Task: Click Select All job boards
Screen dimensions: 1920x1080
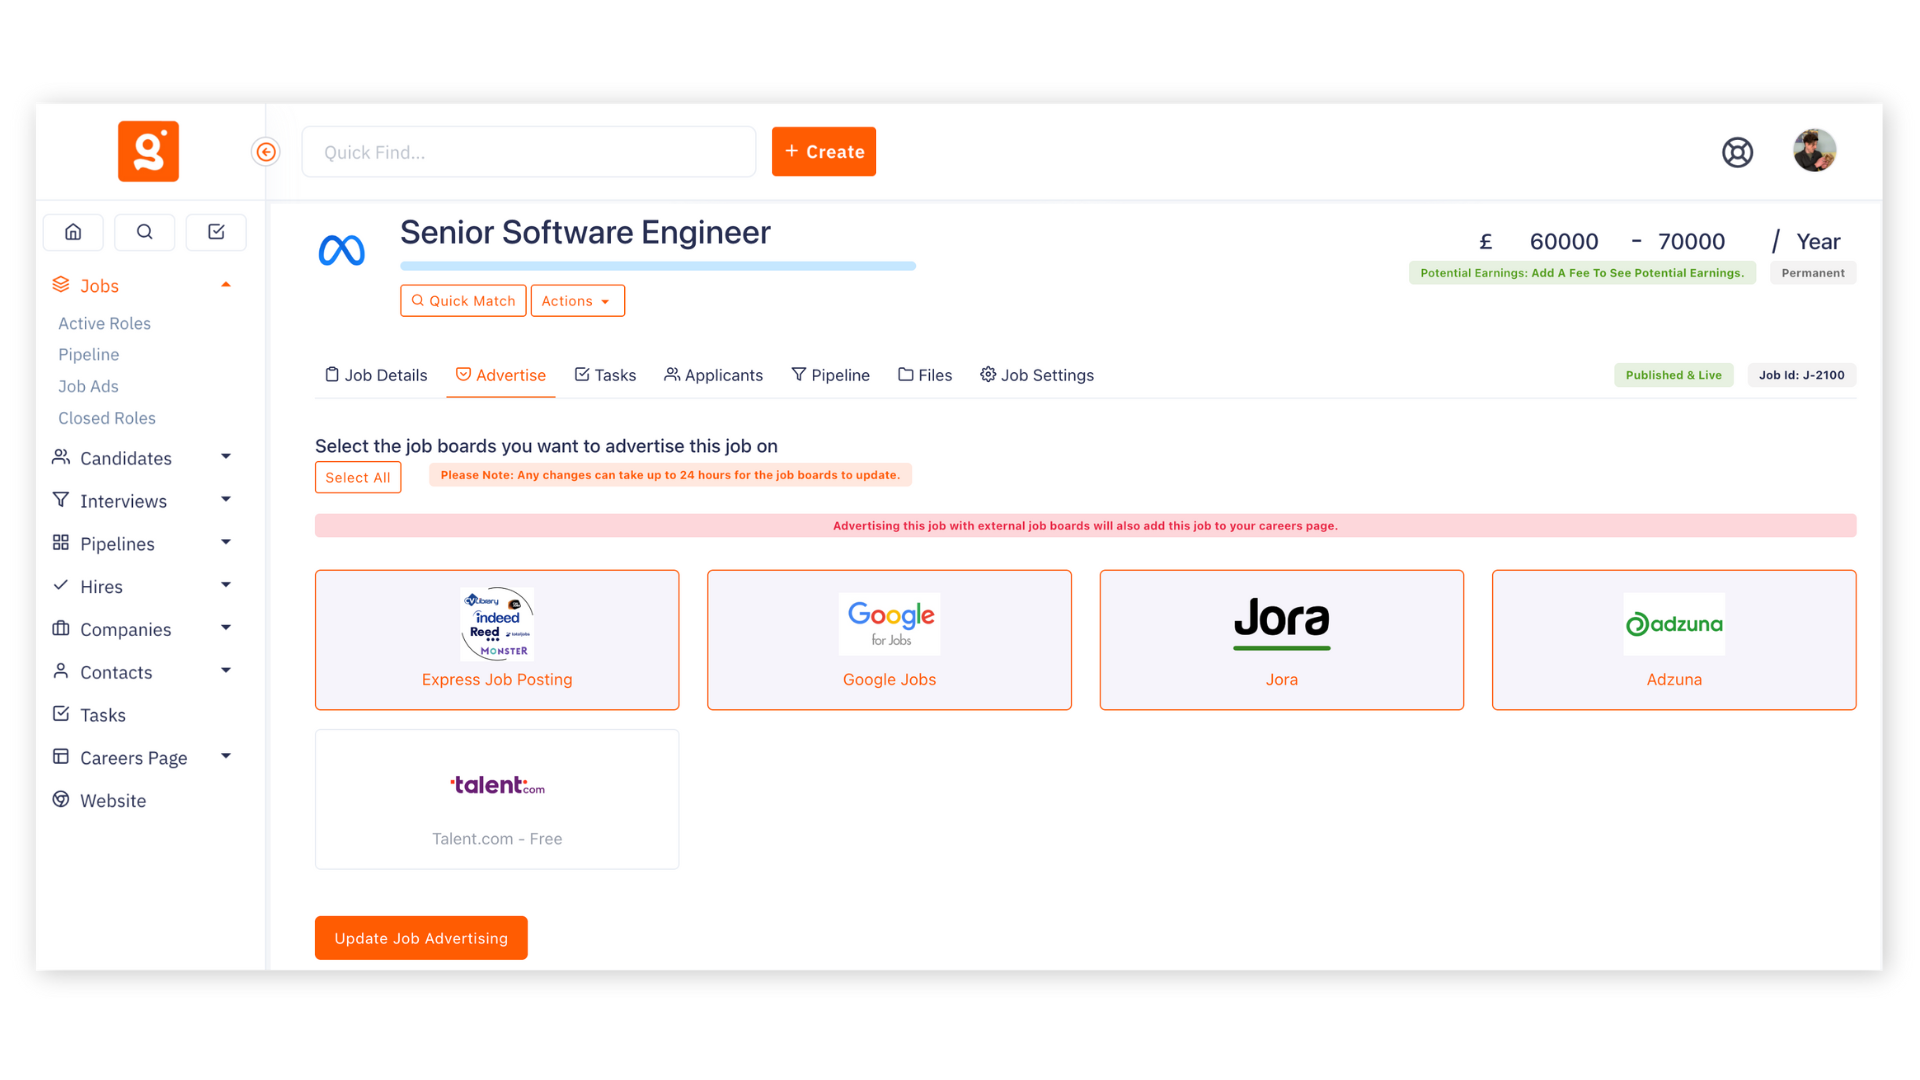Action: coord(358,477)
